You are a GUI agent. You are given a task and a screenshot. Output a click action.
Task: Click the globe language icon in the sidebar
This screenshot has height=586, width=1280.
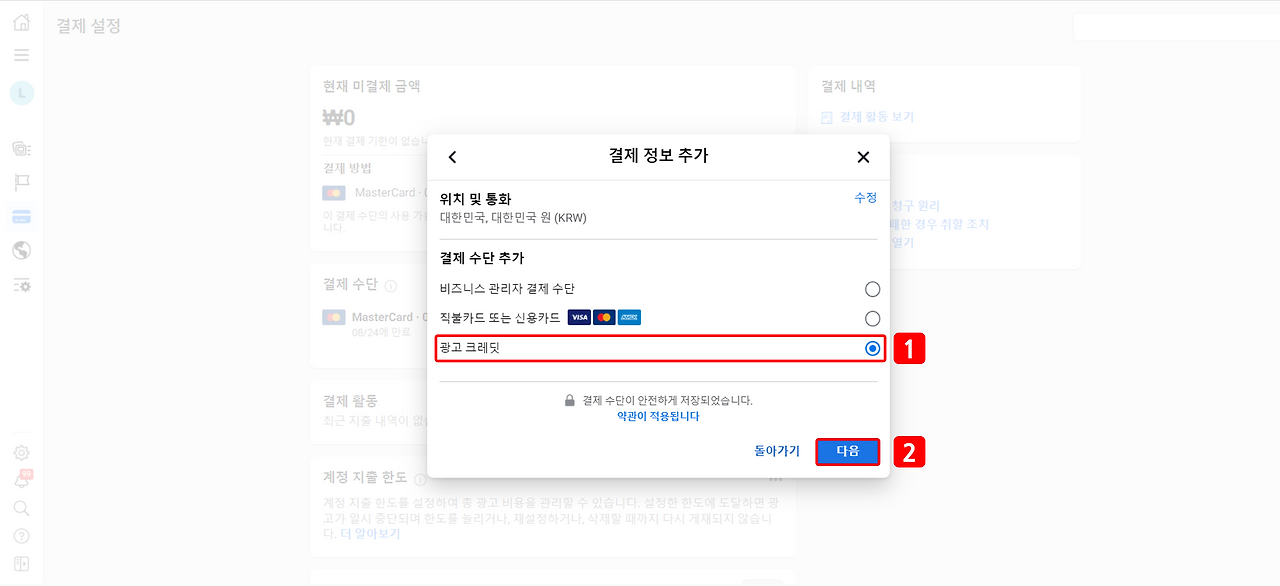[x=21, y=251]
